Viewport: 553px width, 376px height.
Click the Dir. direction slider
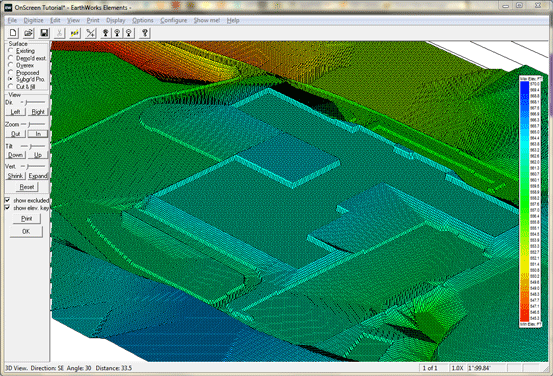click(x=33, y=102)
